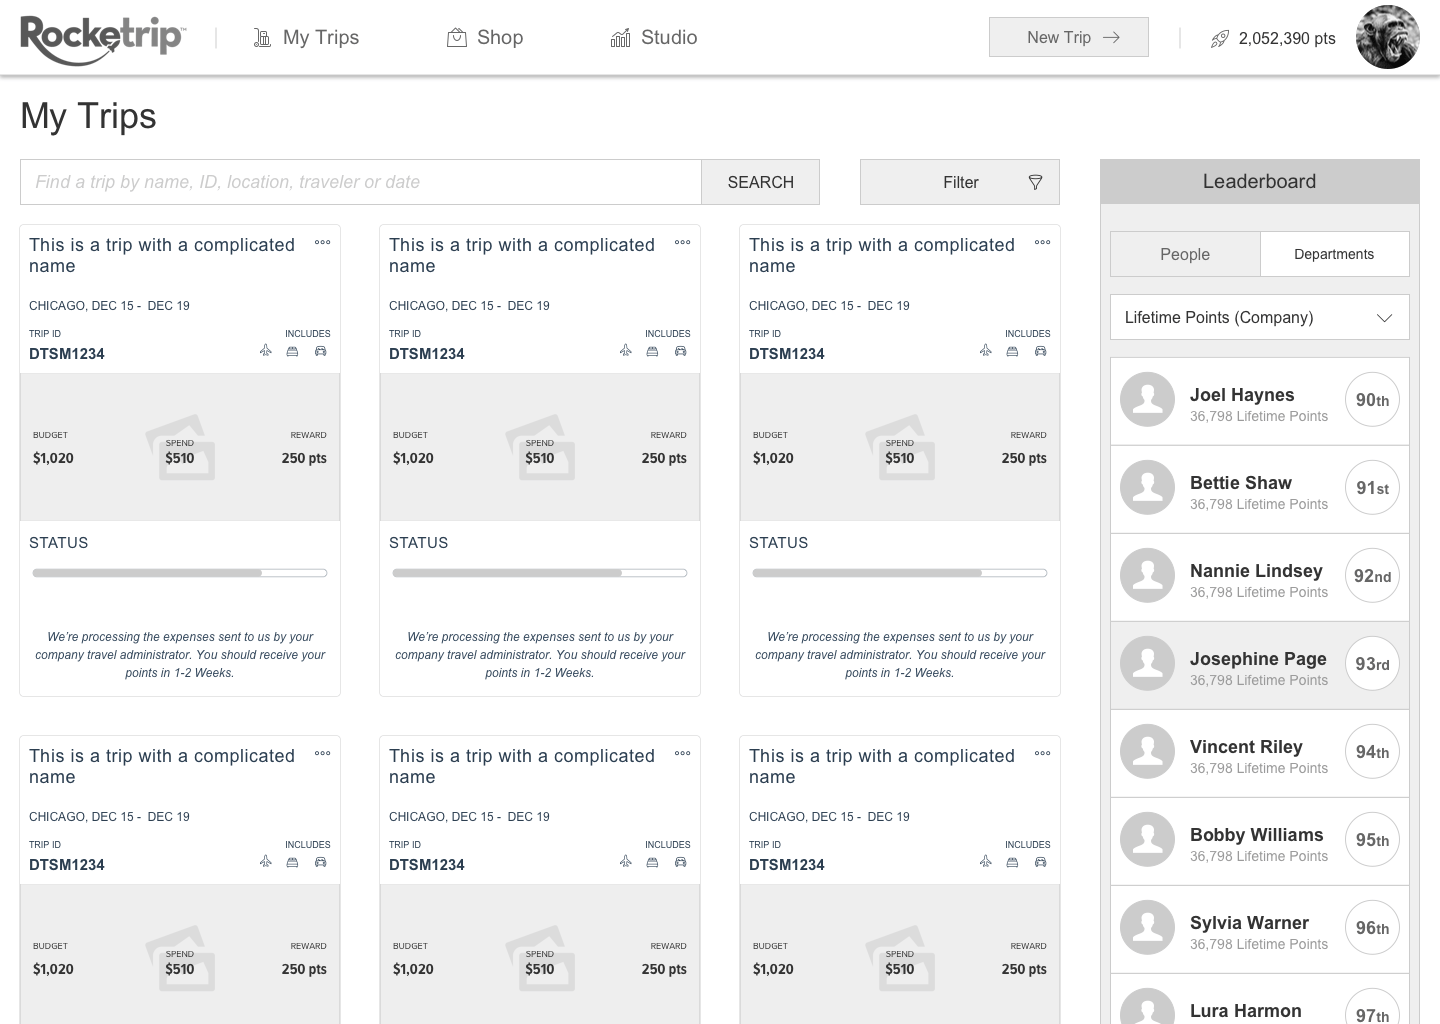The width and height of the screenshot is (1440, 1024).
Task: Click Joel Haynes' avatar icon in leaderboard
Action: (1147, 400)
